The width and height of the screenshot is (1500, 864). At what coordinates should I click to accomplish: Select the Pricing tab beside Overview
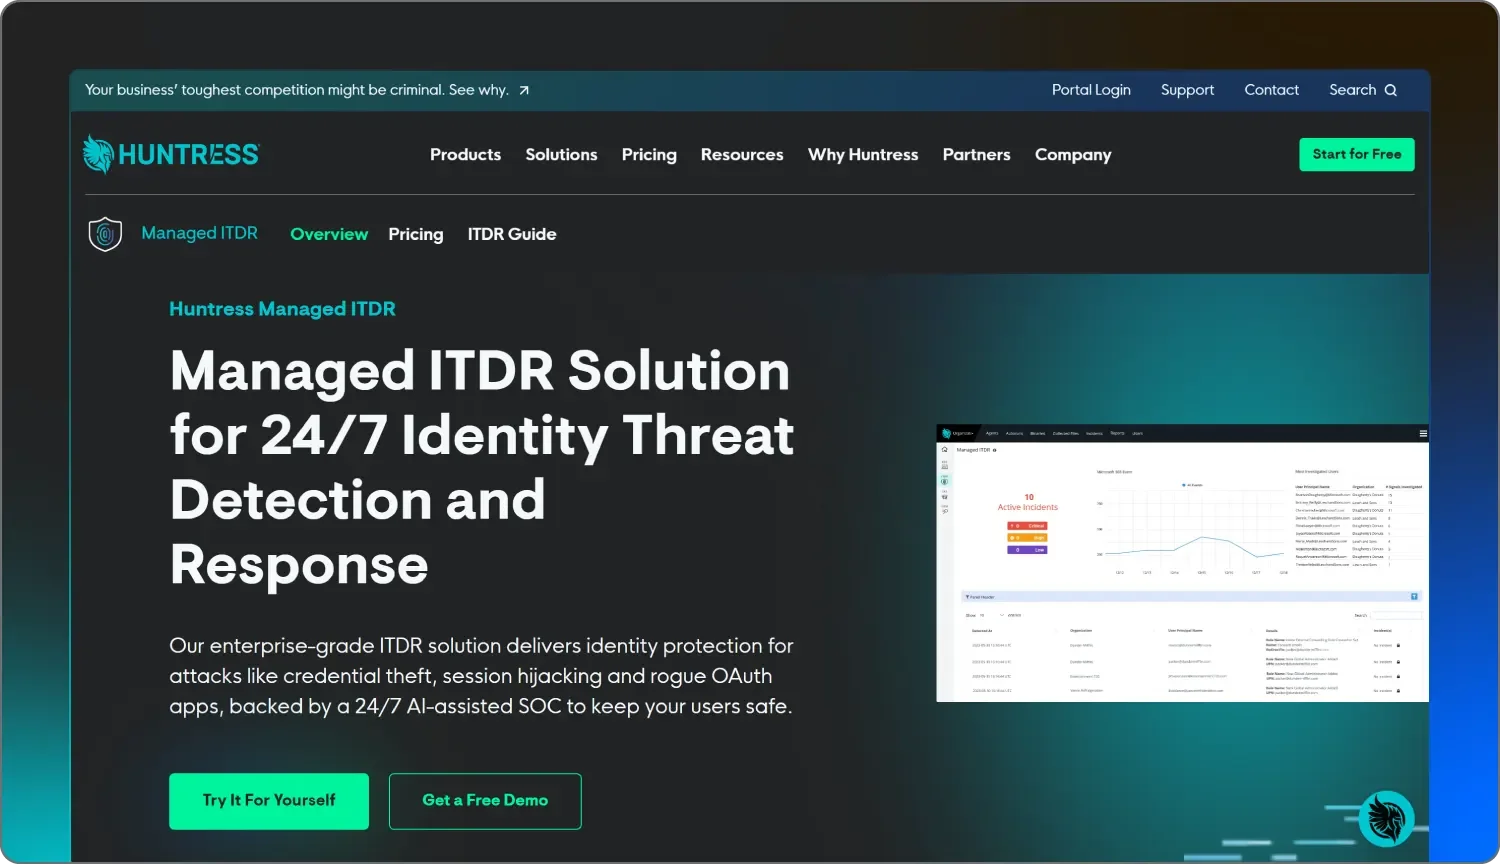[416, 234]
